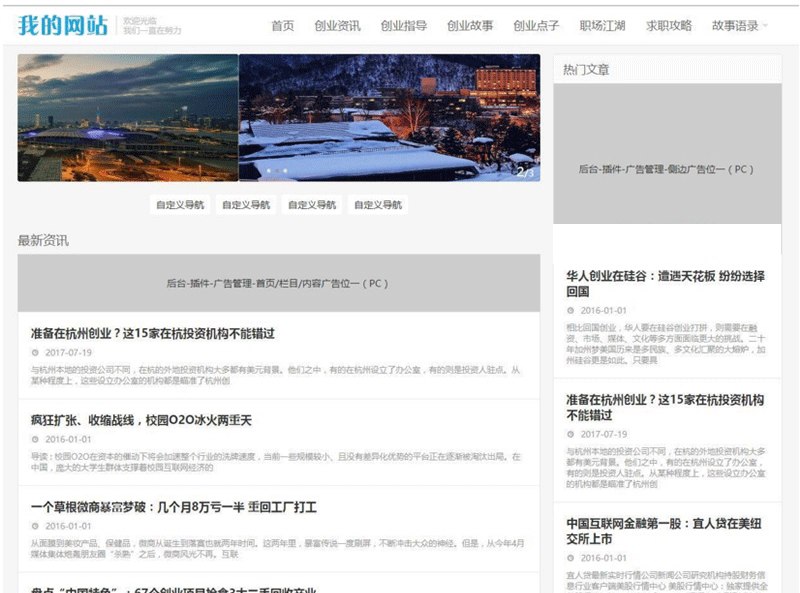Click the first 自定义导航 button
Image resolution: width=800 pixels, height=593 pixels.
point(180,205)
